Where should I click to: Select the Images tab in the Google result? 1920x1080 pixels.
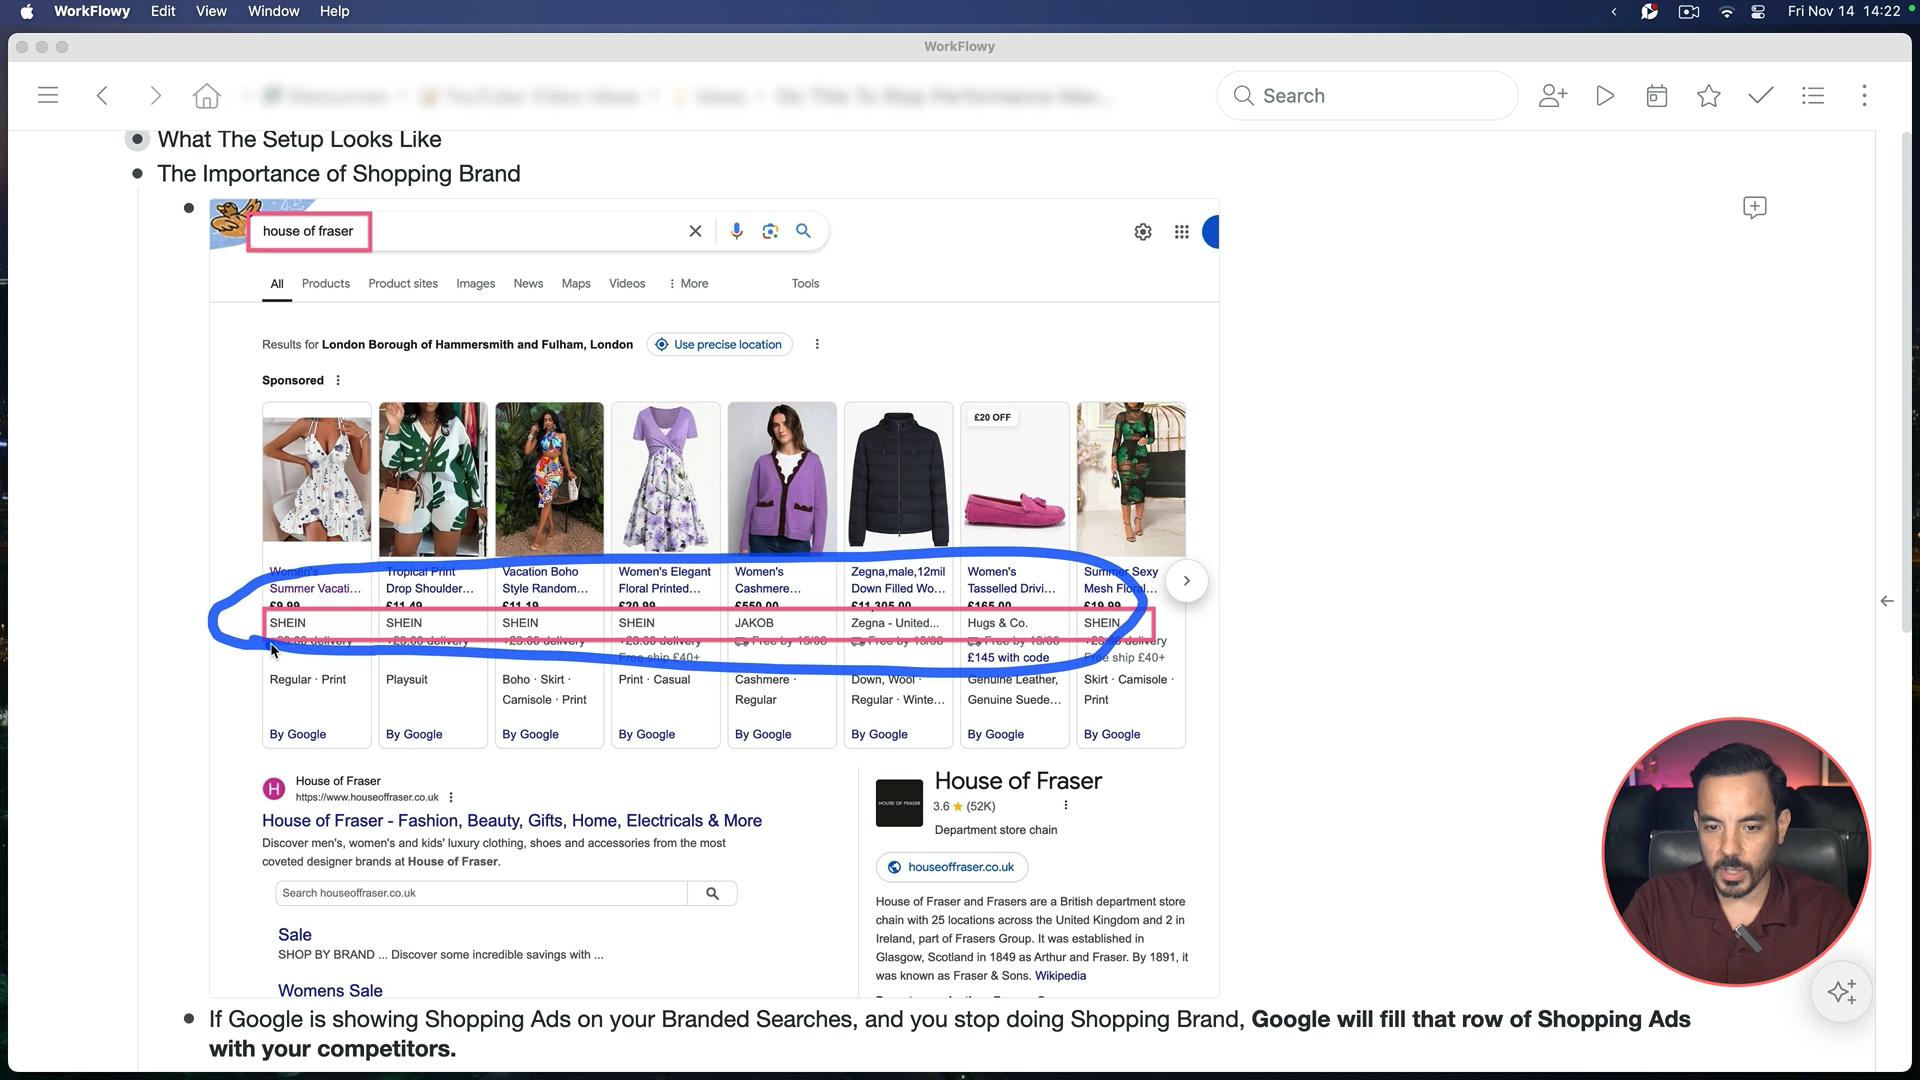tap(475, 283)
